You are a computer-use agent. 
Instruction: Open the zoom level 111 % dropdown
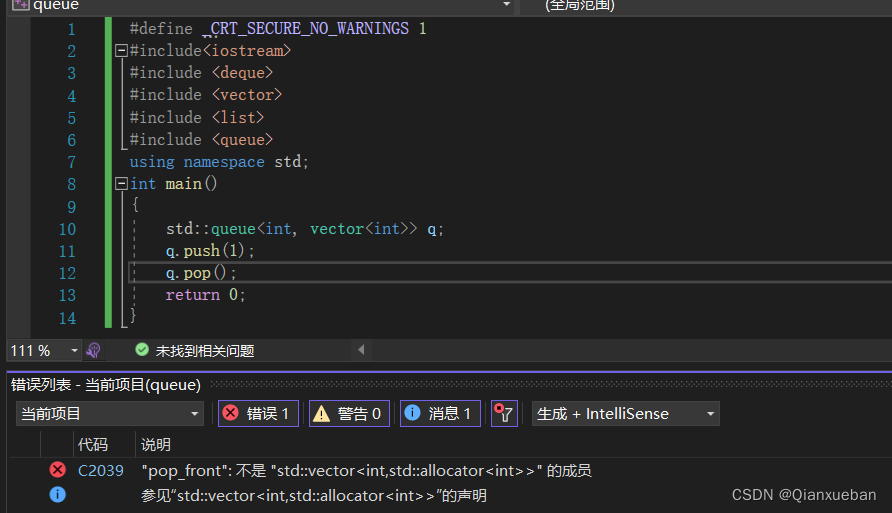pyautogui.click(x=74, y=350)
